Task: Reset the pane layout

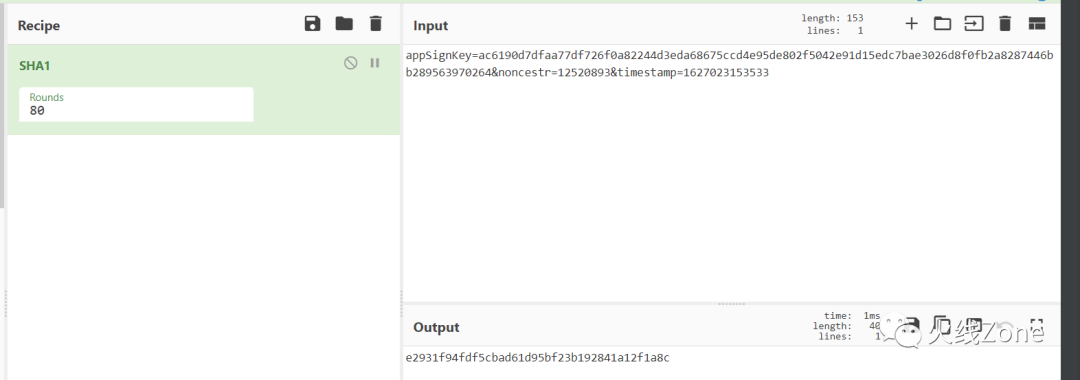Action: 1037,24
